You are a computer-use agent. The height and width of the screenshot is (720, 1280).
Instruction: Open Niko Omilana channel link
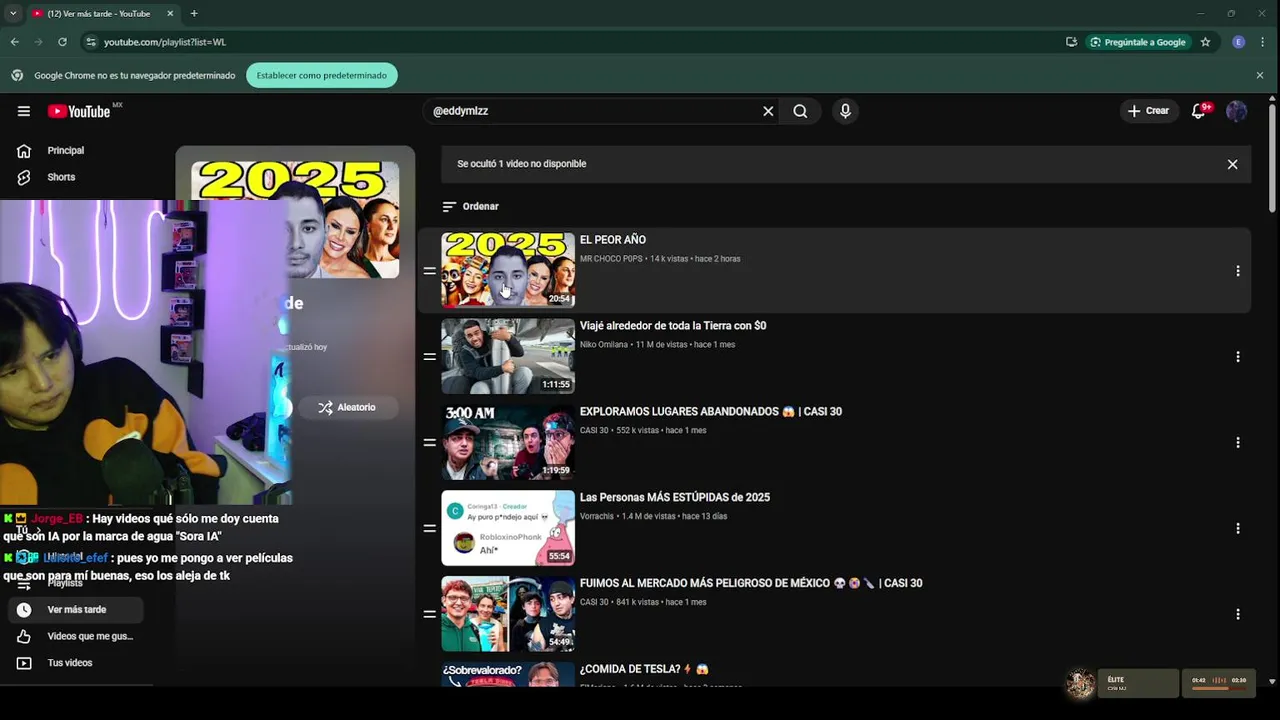point(604,345)
